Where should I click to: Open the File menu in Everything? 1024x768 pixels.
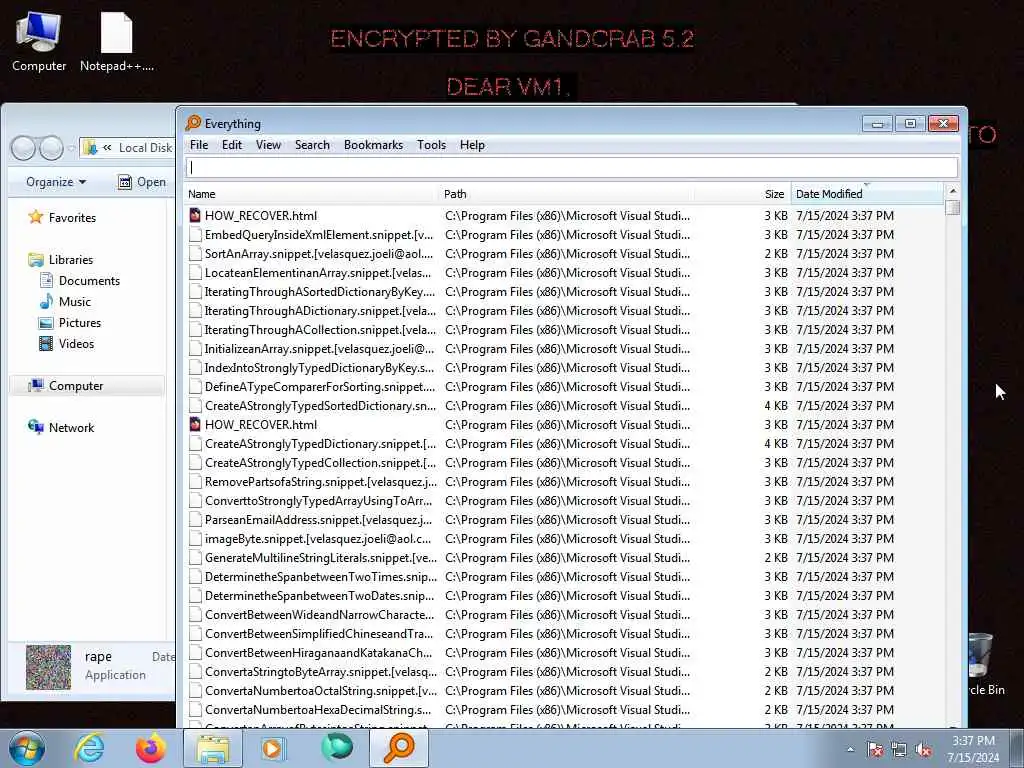pyautogui.click(x=199, y=145)
